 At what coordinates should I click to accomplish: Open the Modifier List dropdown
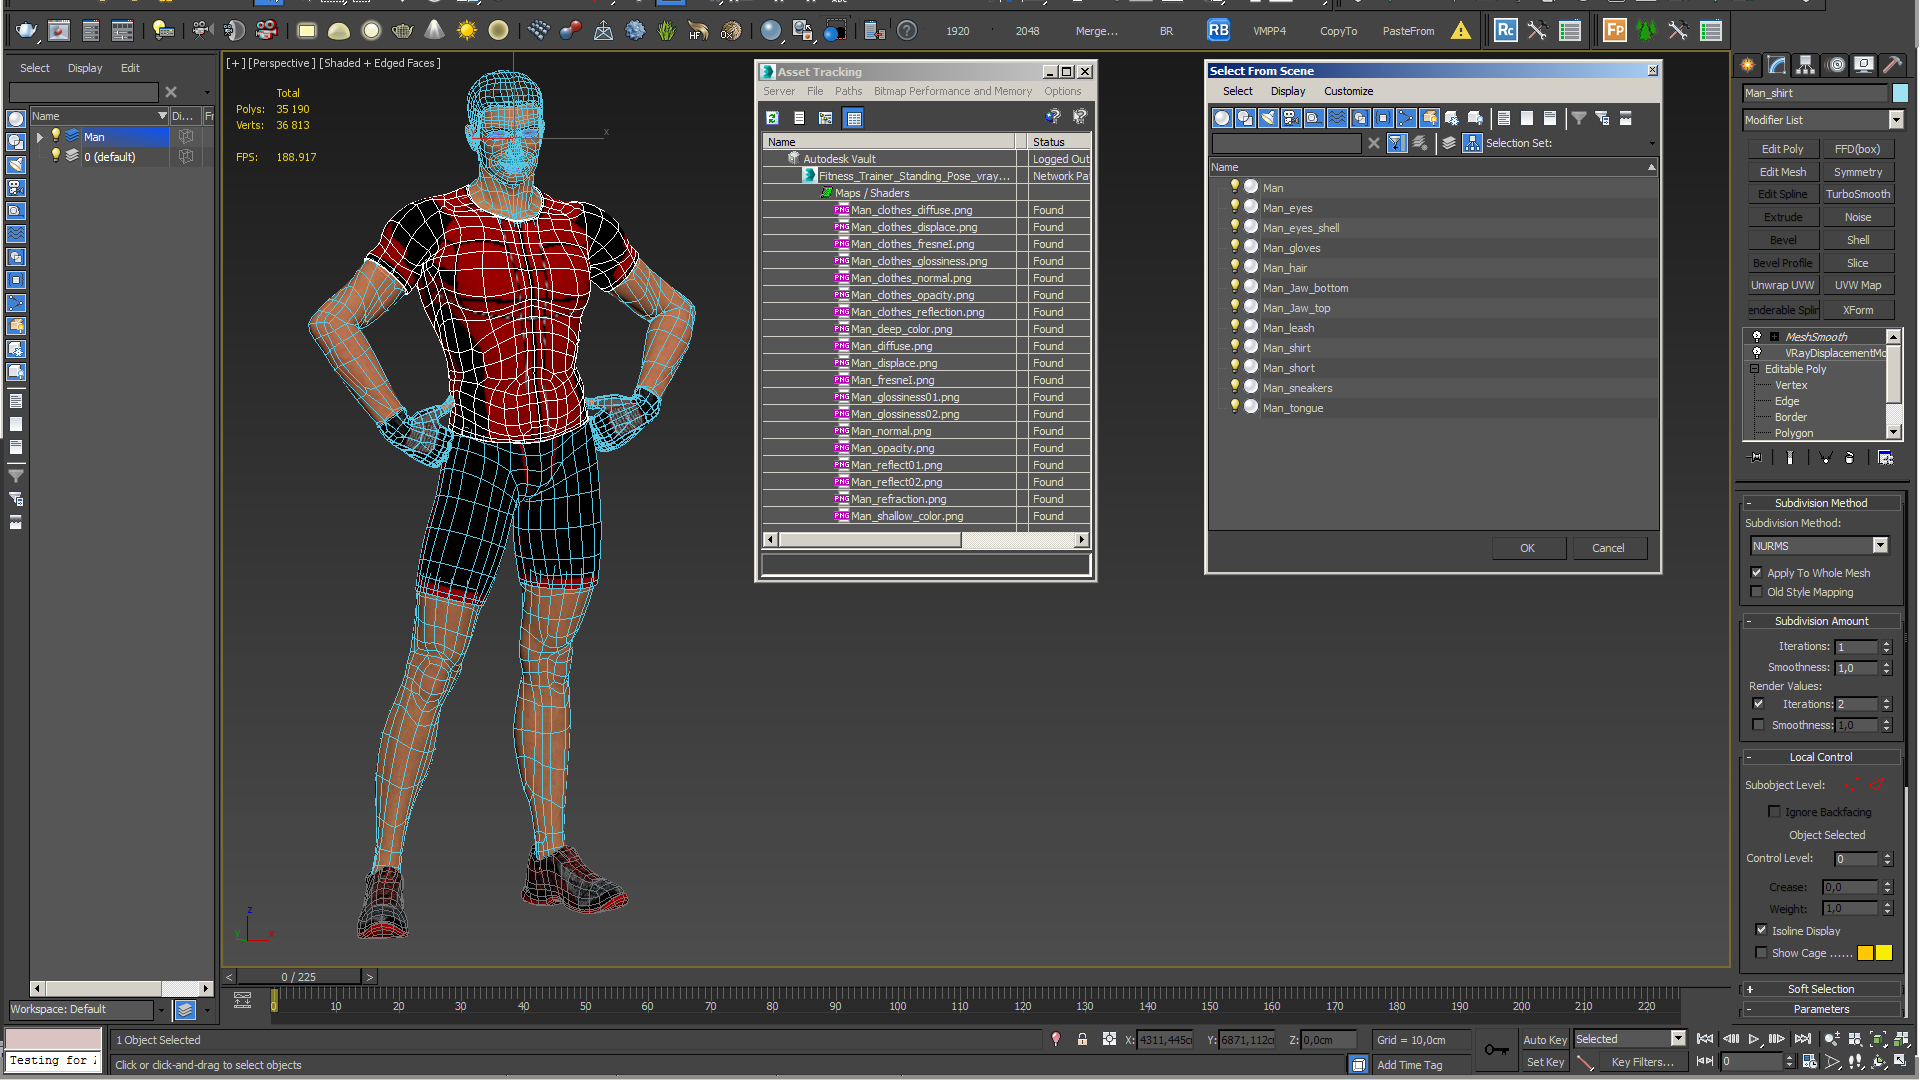coord(1896,120)
